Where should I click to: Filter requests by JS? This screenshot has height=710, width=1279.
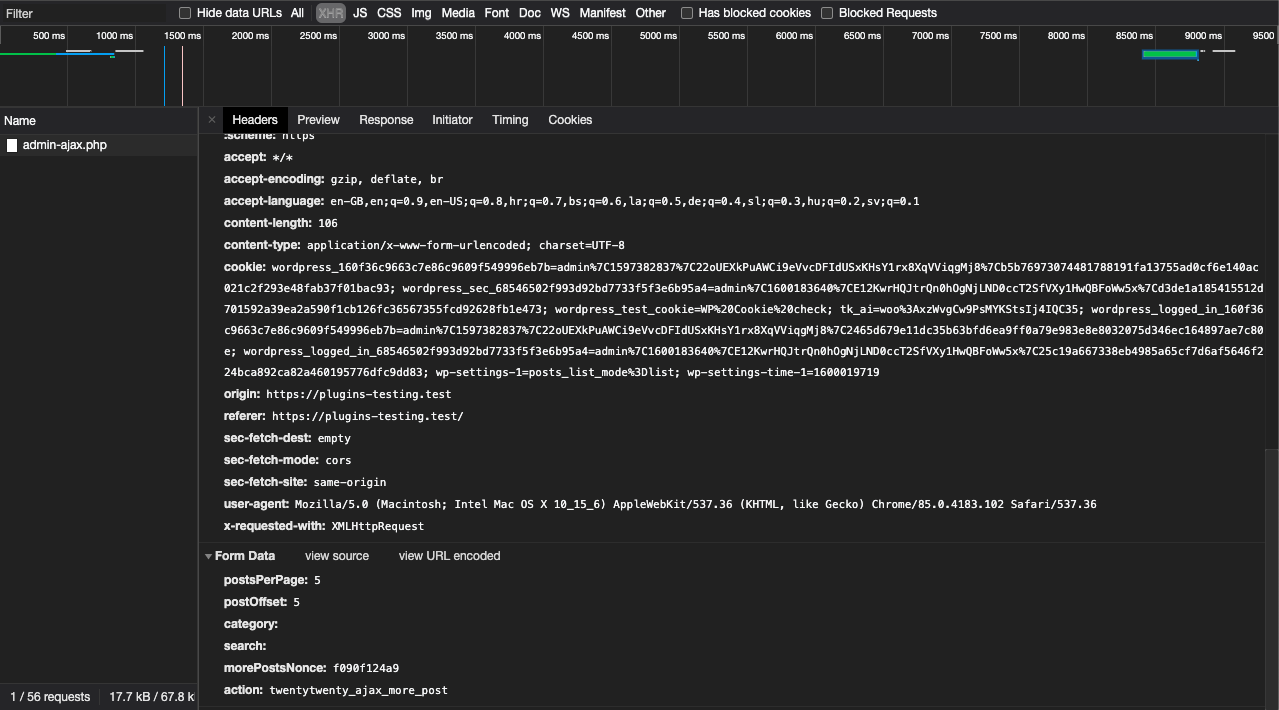click(359, 13)
